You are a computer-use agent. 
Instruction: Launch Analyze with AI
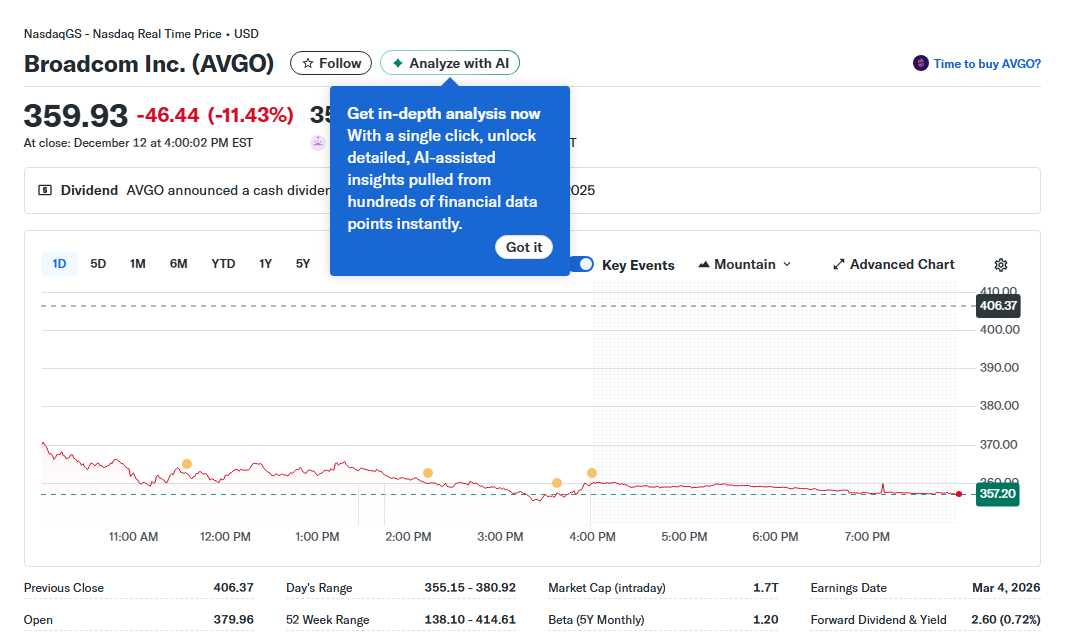pyautogui.click(x=450, y=62)
